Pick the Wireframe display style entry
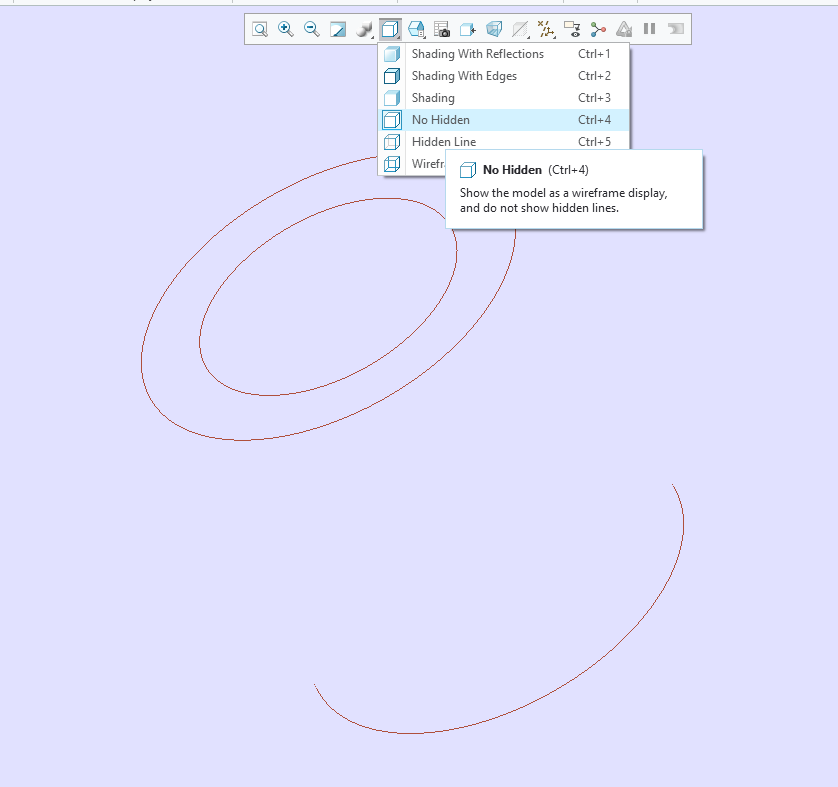Image resolution: width=838 pixels, height=787 pixels. pos(413,163)
